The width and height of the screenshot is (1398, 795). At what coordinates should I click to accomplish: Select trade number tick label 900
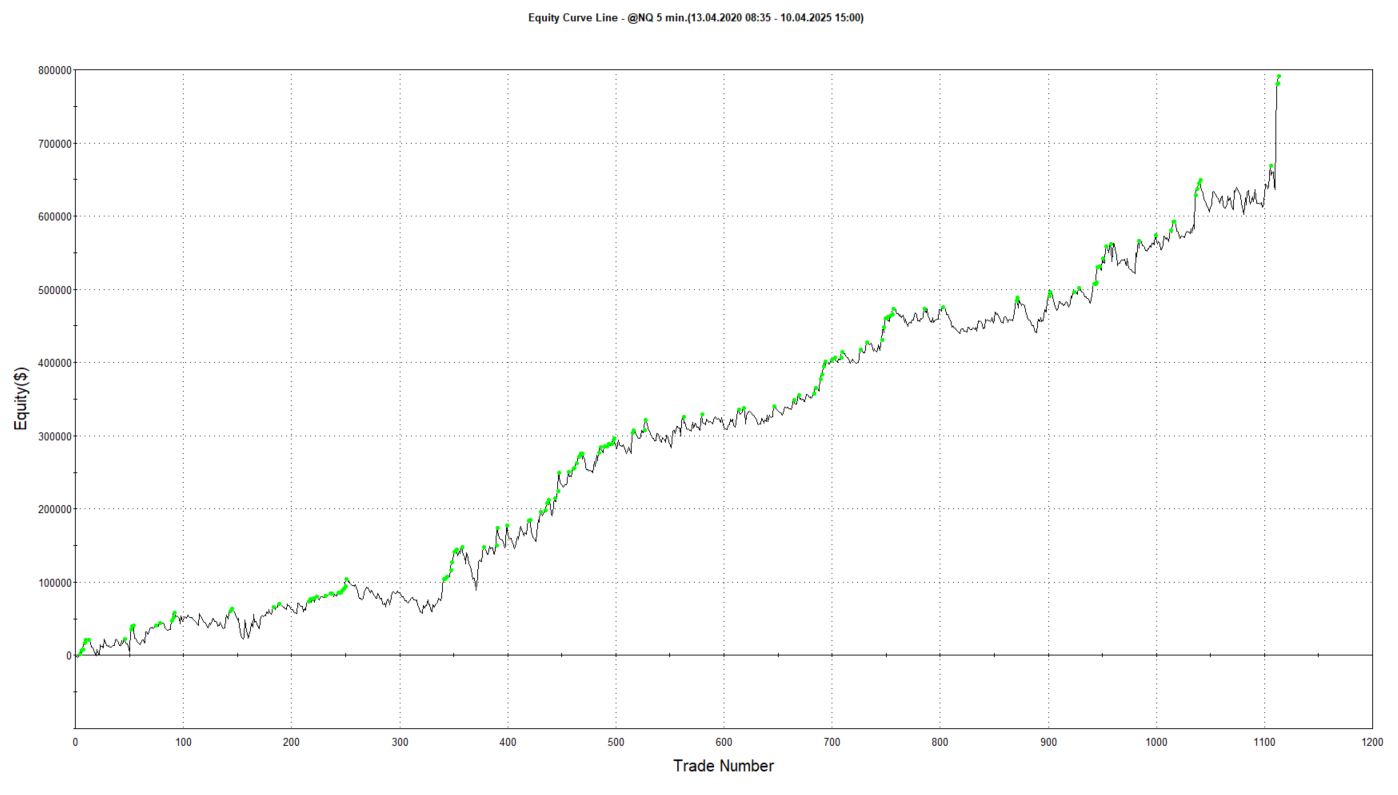click(x=1047, y=743)
